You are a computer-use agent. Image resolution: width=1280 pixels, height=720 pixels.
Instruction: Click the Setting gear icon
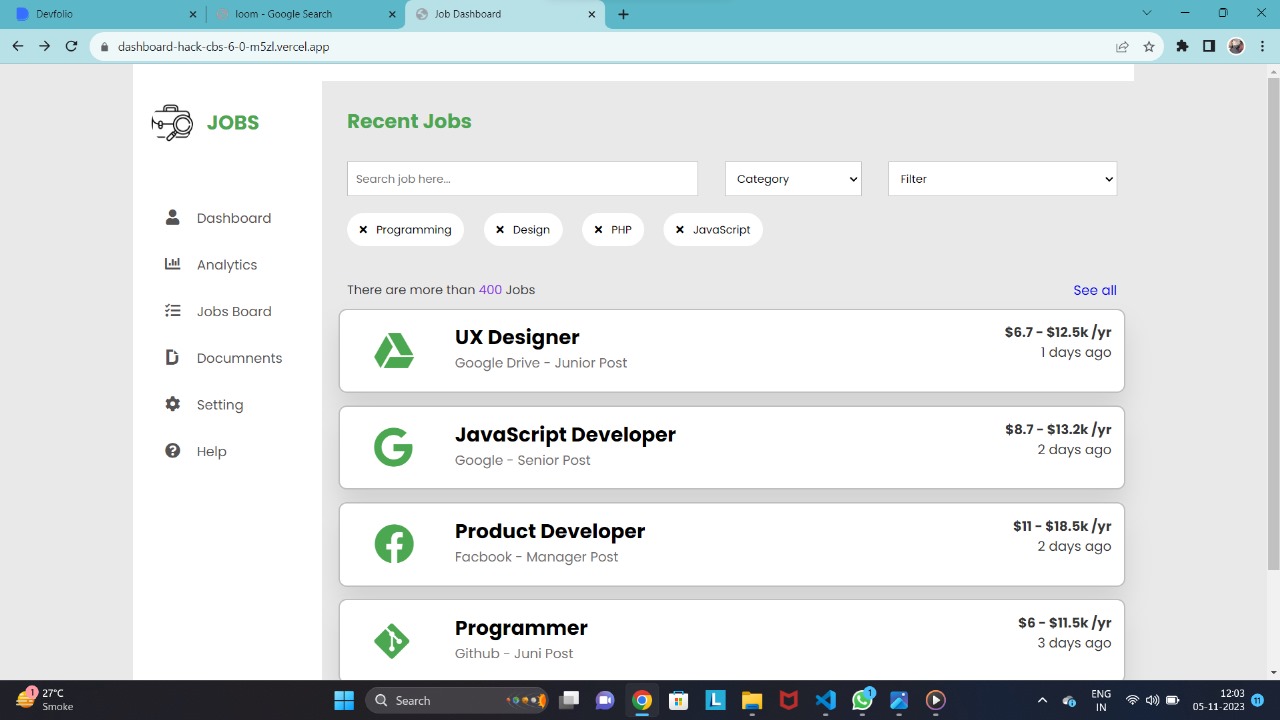173,404
